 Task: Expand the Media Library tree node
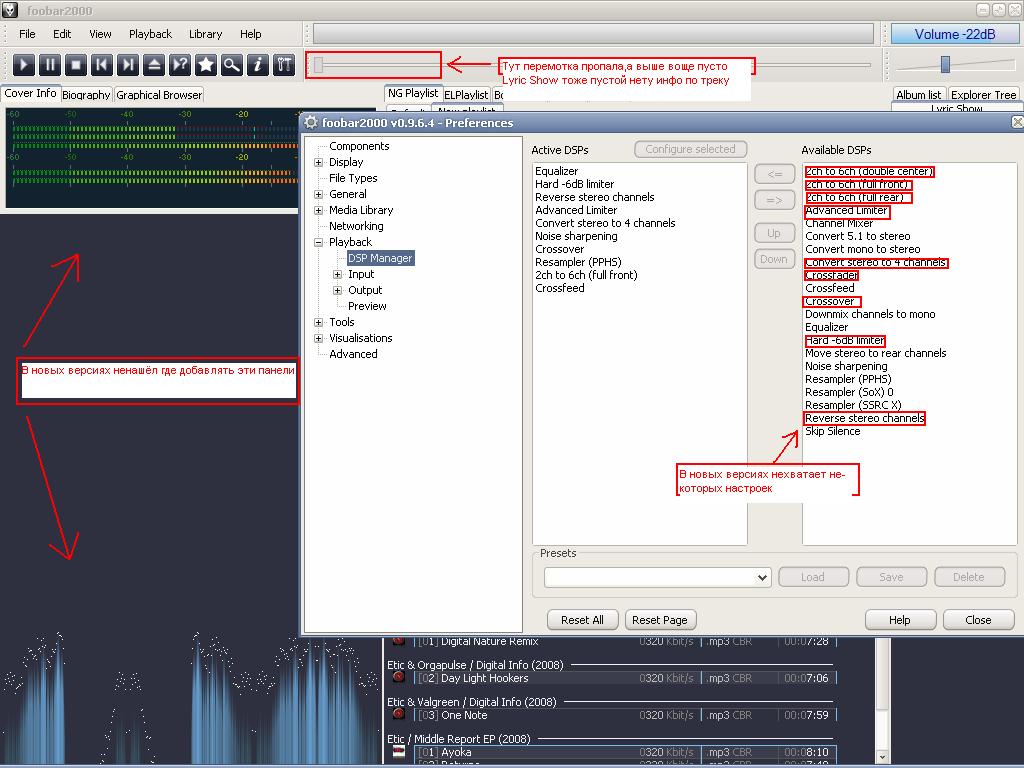point(319,210)
